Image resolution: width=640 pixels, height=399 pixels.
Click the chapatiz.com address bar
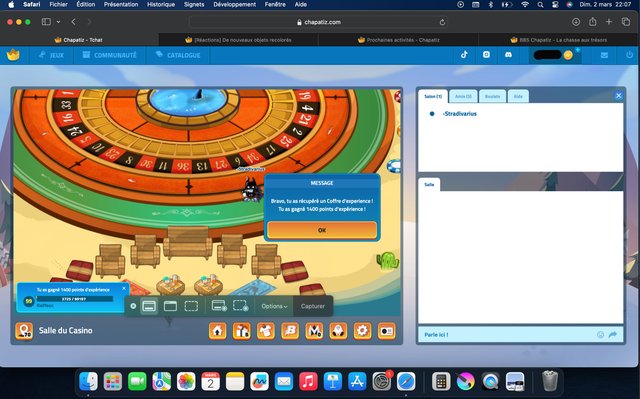pos(318,22)
